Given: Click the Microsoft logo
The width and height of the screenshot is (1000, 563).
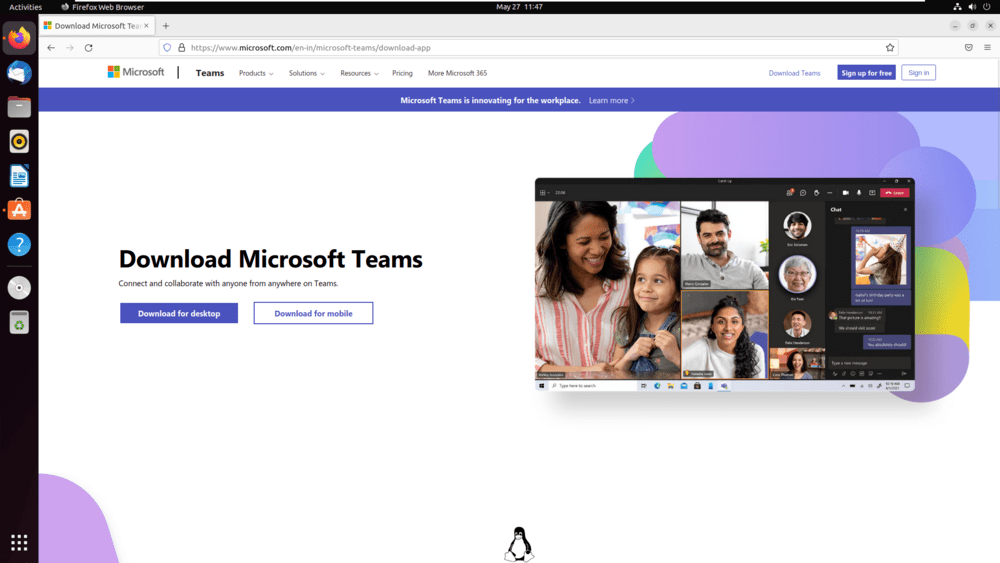Looking at the screenshot, I should (x=136, y=73).
